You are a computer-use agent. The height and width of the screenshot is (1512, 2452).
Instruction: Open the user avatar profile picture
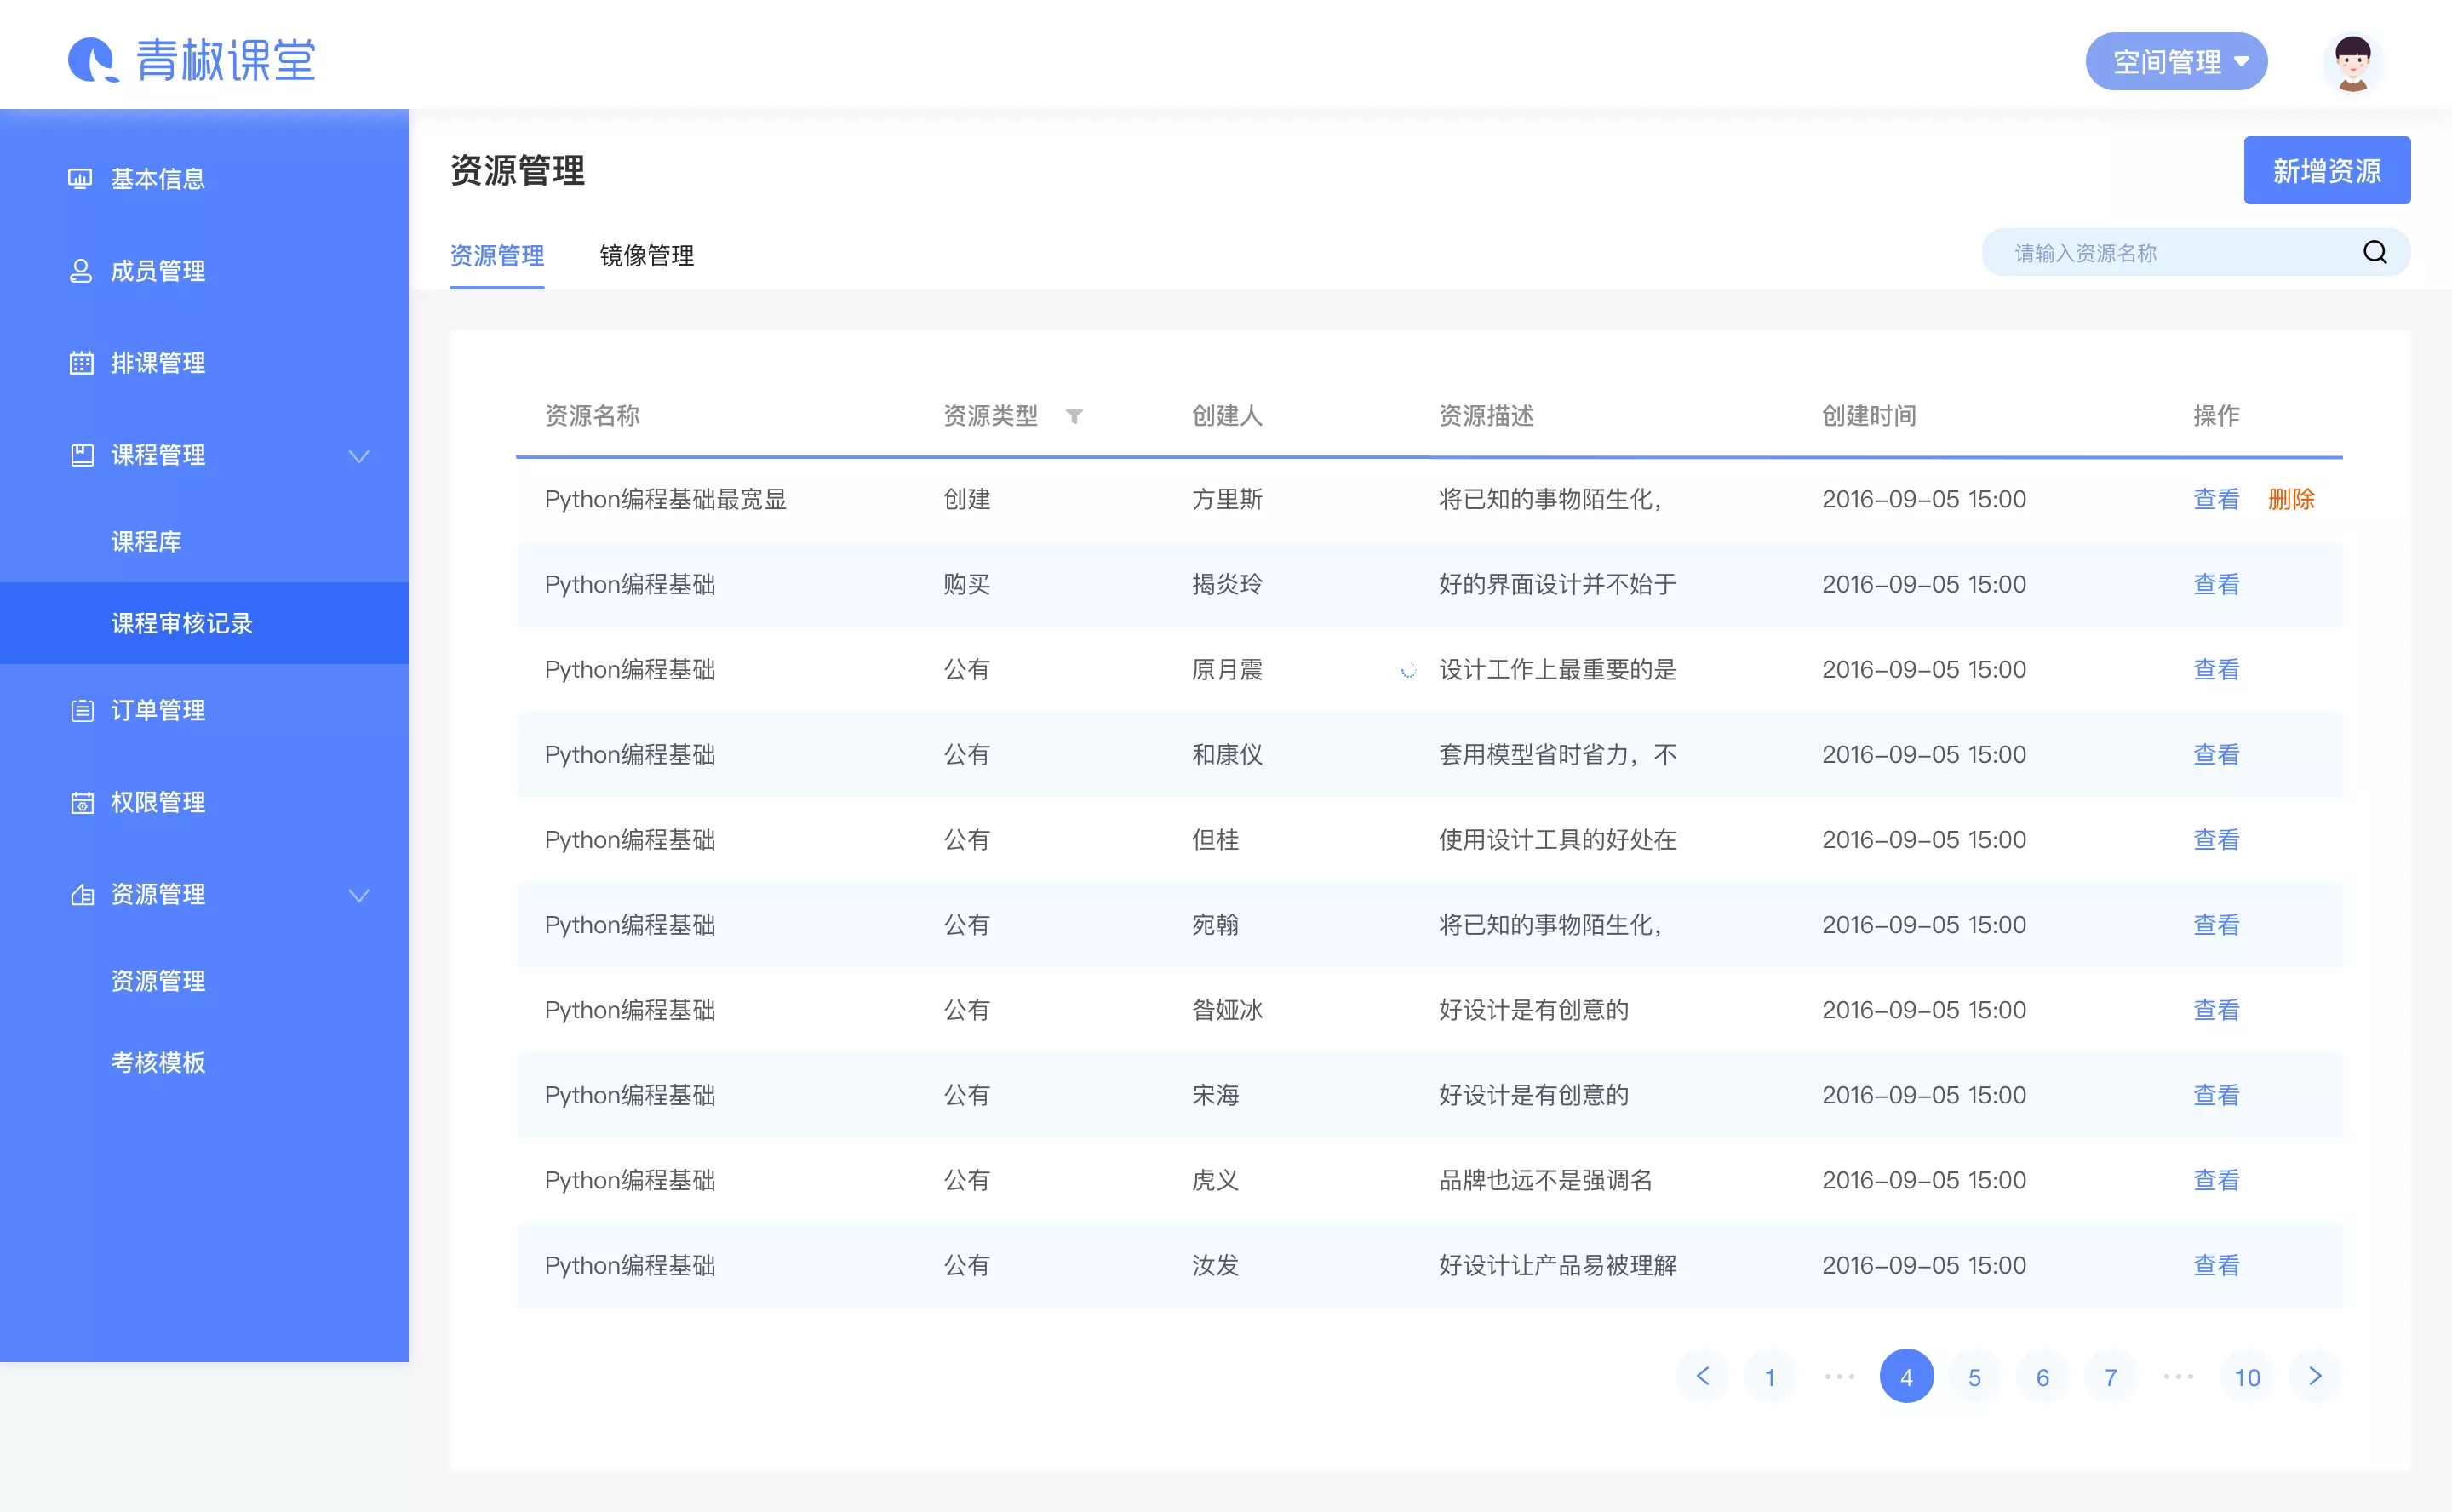2352,61
